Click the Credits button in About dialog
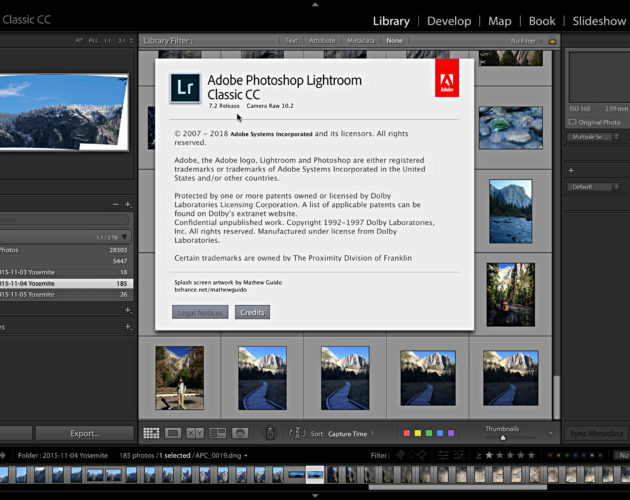The width and height of the screenshot is (630, 500). (252, 312)
